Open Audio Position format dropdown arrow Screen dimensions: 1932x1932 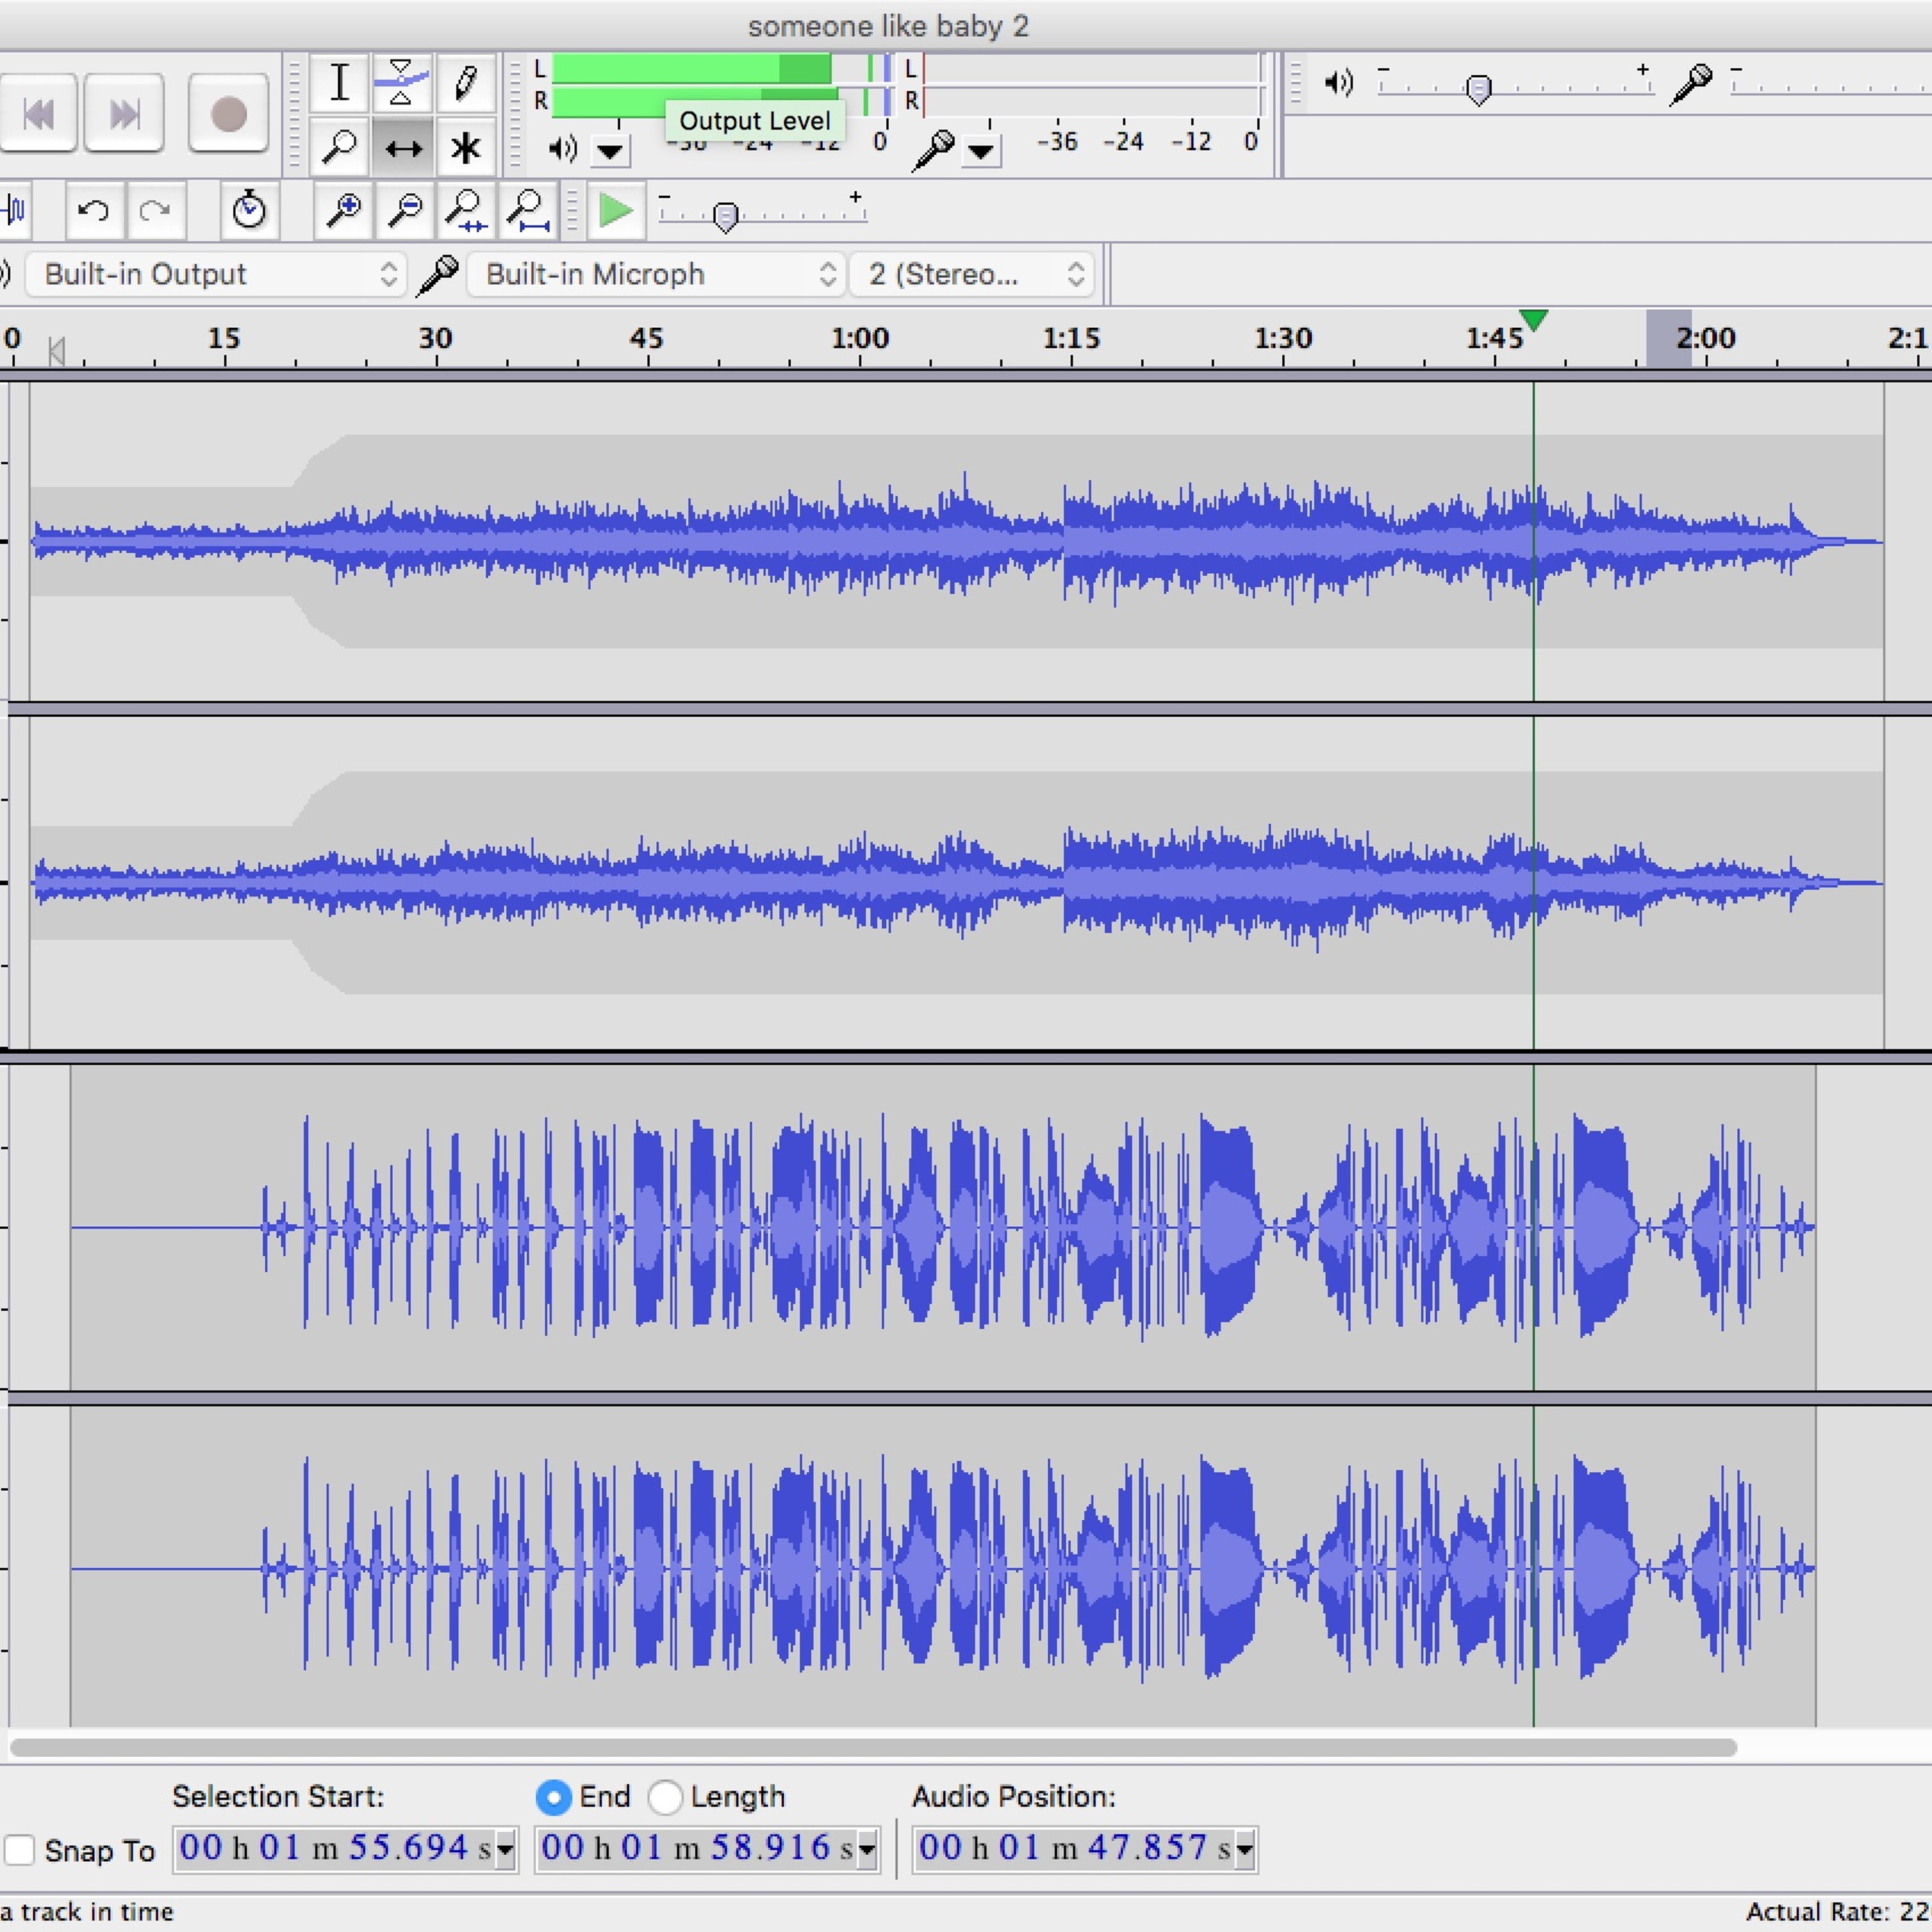(1244, 1849)
